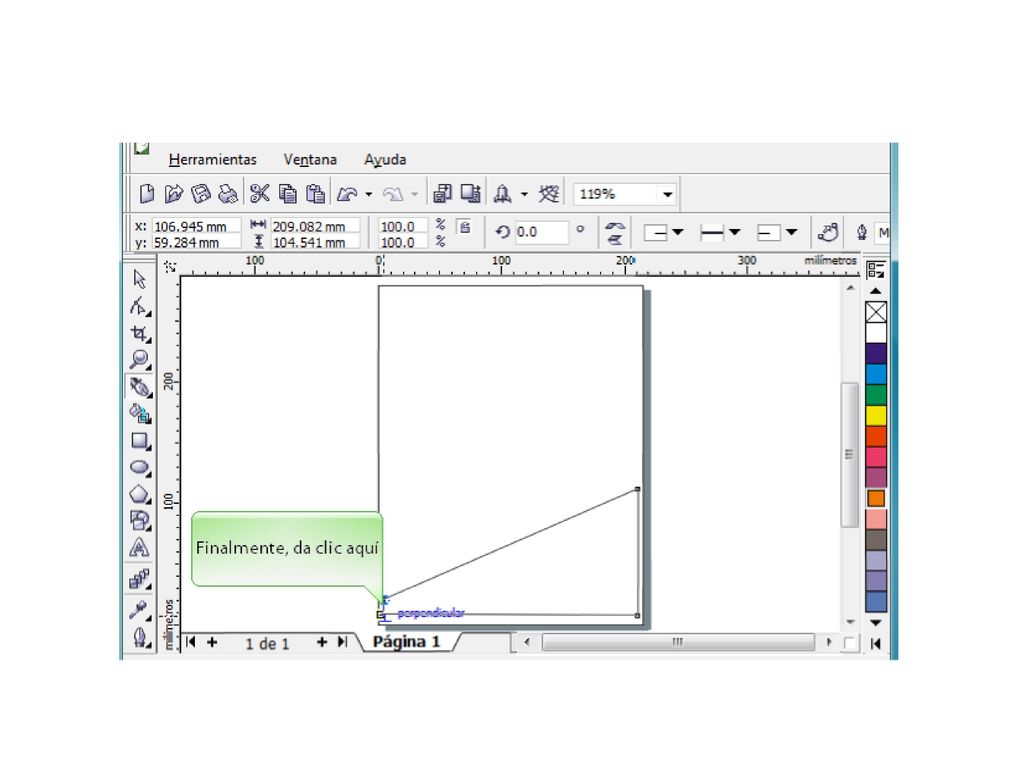Open the Ayuda menu
The width and height of the screenshot is (1024, 768).
pyautogui.click(x=385, y=159)
